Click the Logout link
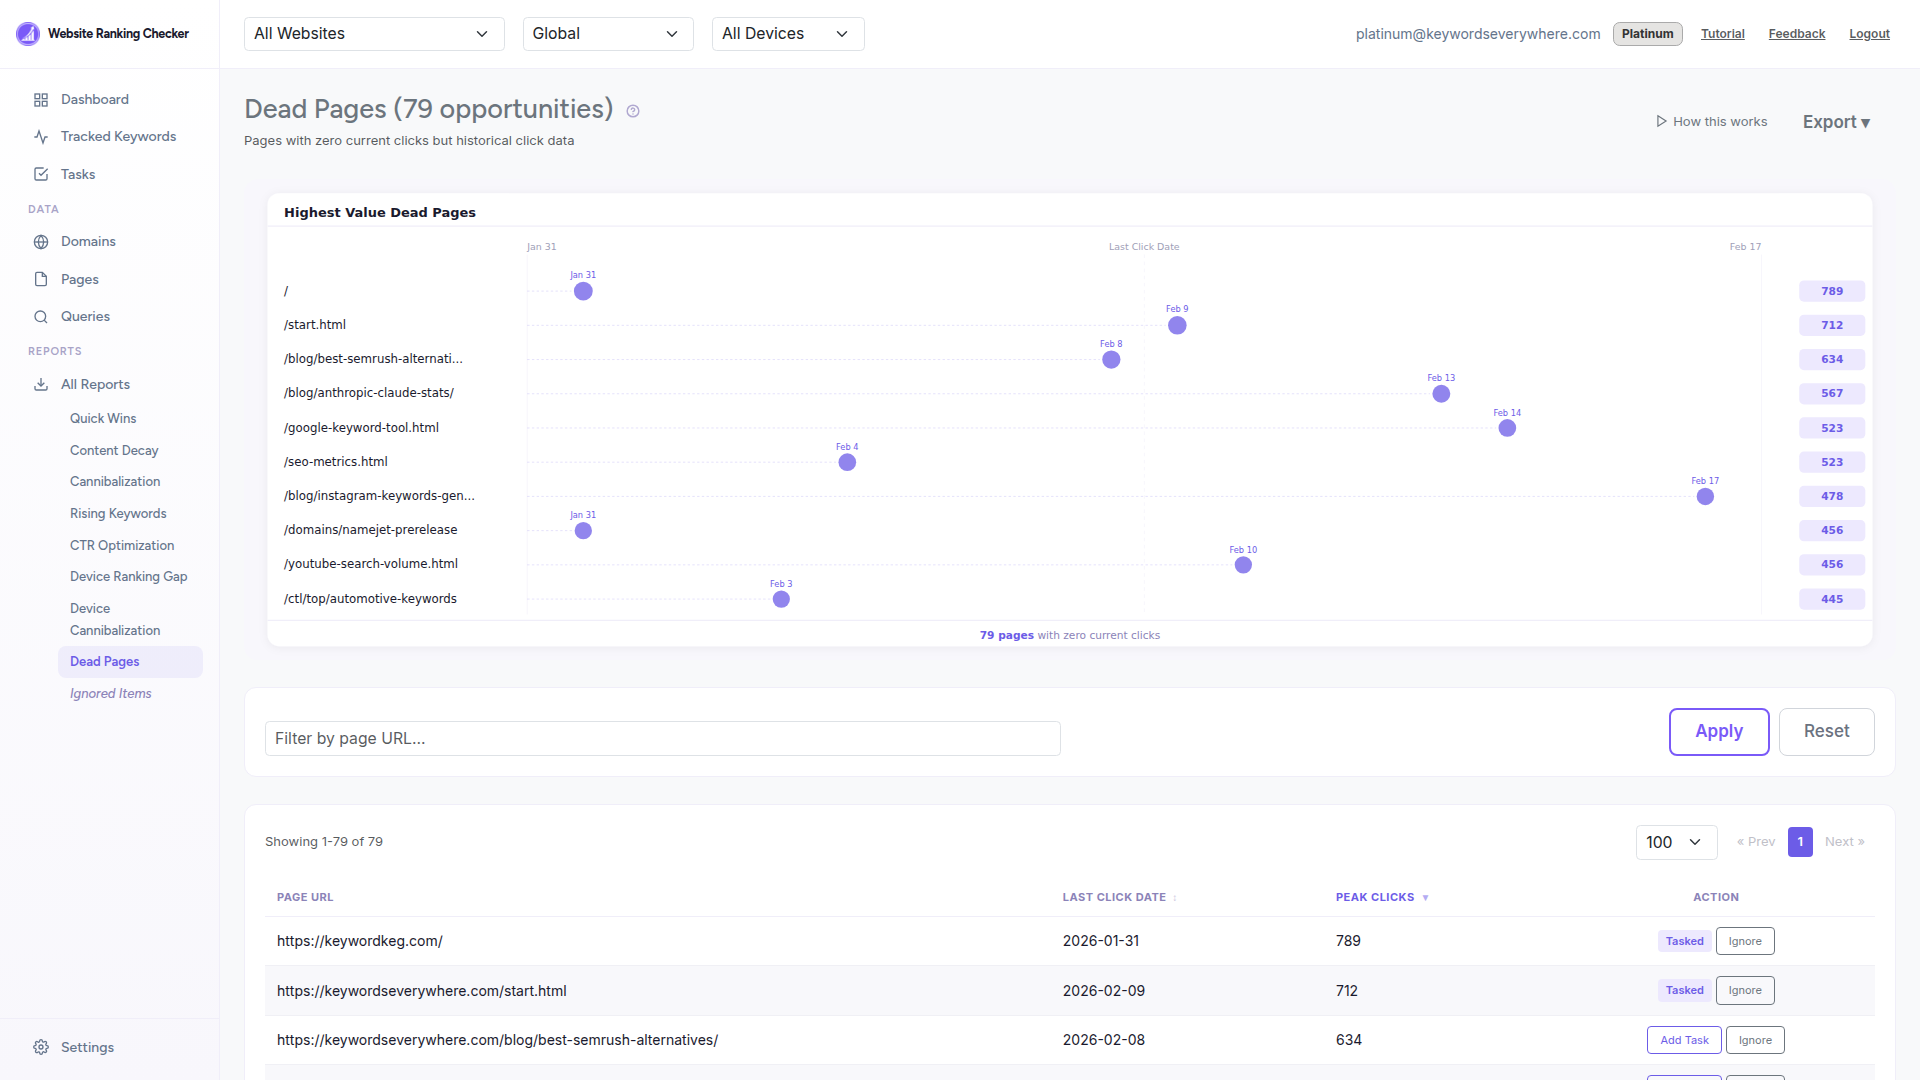Screen dimensions: 1920x1080 pyautogui.click(x=1868, y=33)
